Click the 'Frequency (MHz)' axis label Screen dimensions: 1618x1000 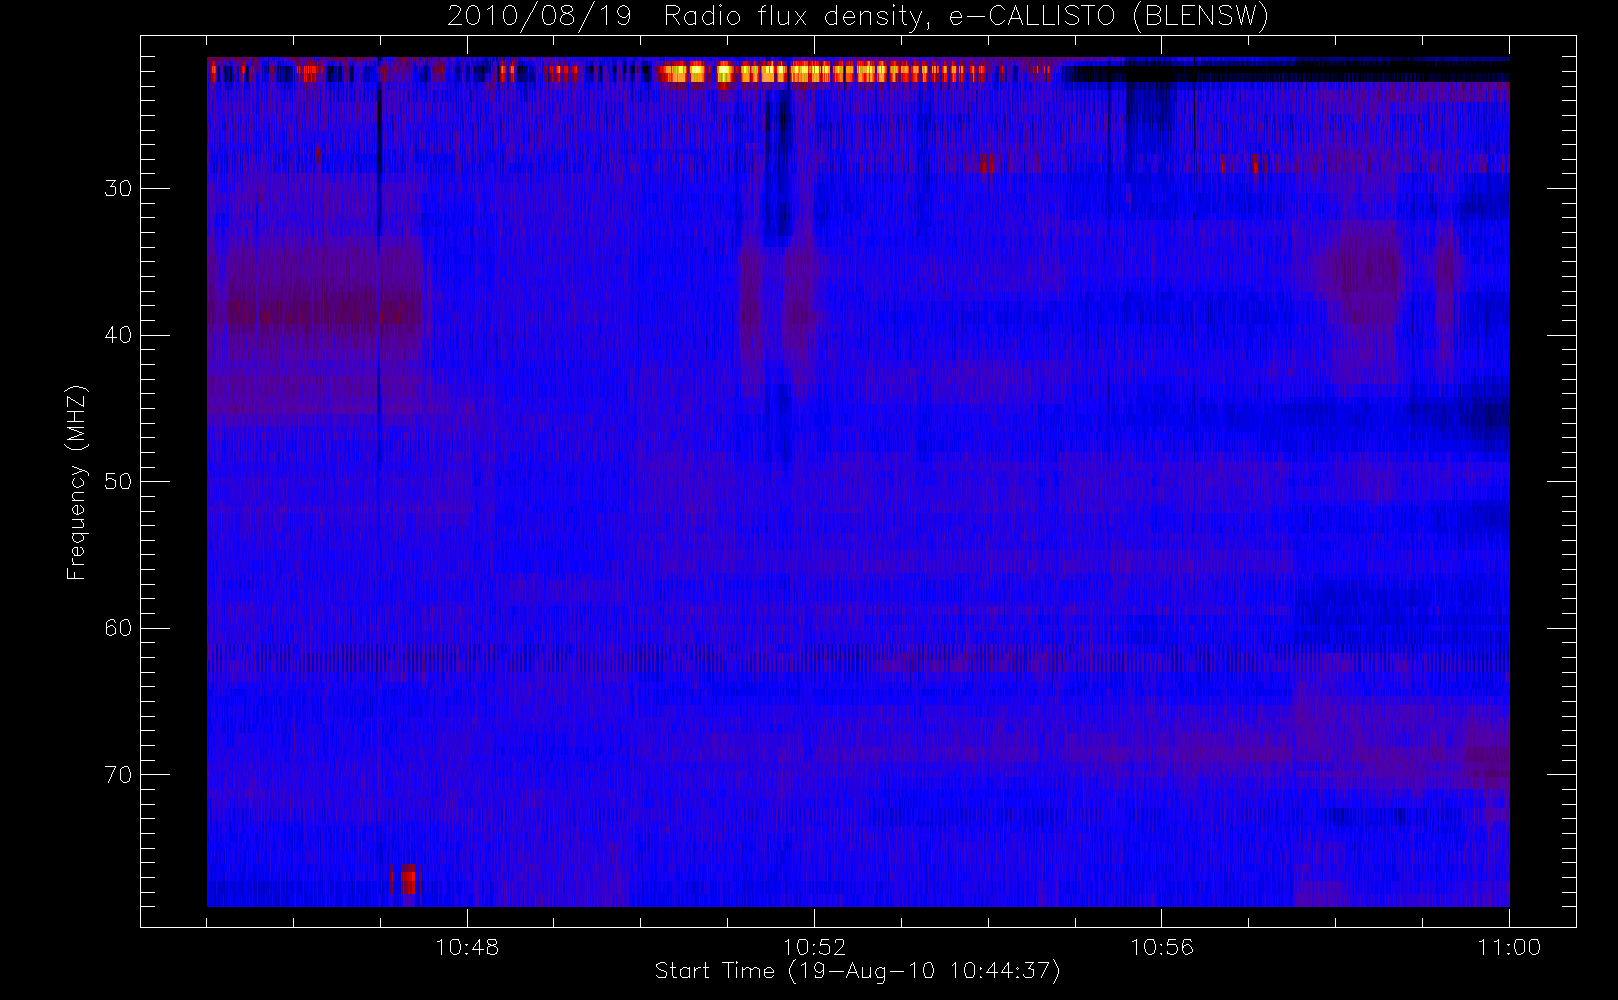76,482
